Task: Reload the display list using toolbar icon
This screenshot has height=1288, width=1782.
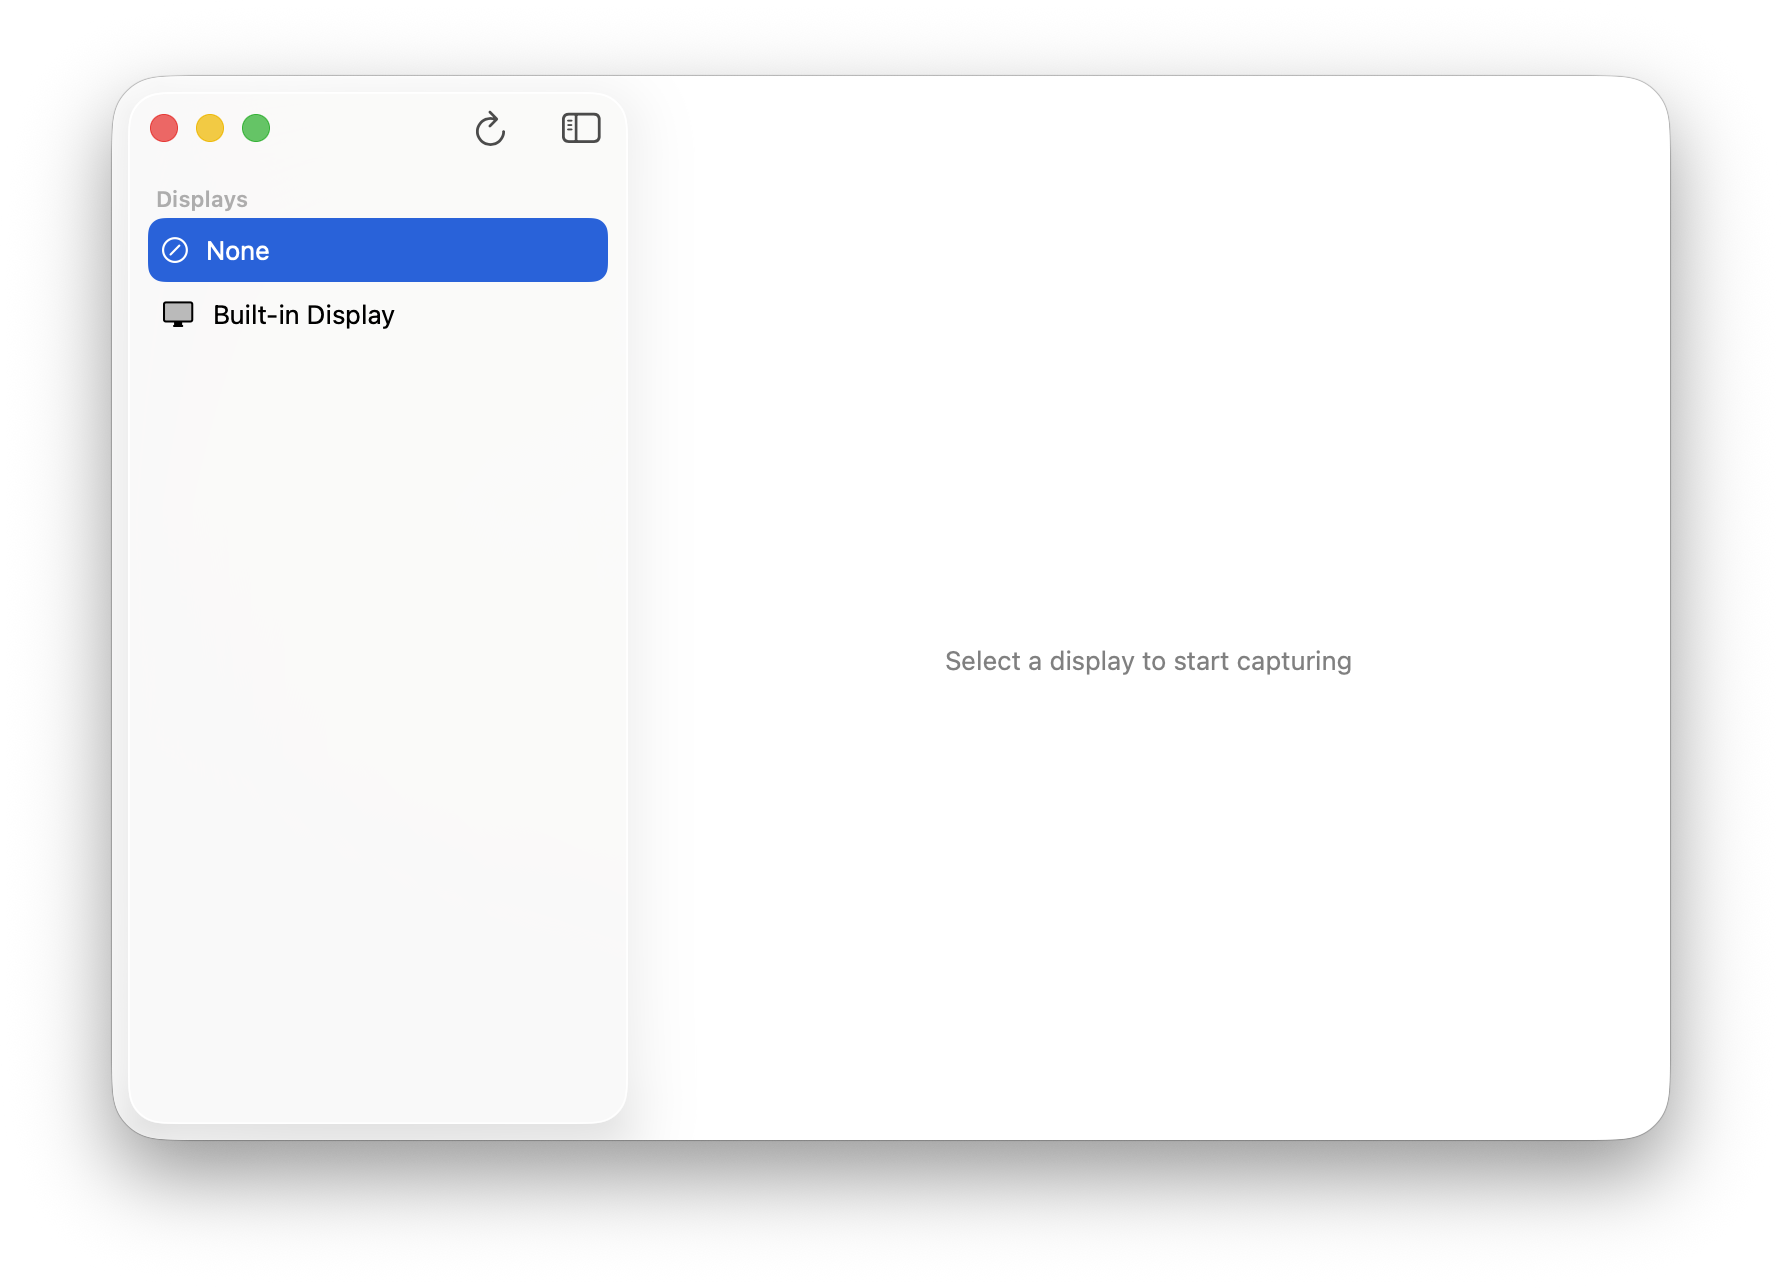Action: (x=491, y=128)
